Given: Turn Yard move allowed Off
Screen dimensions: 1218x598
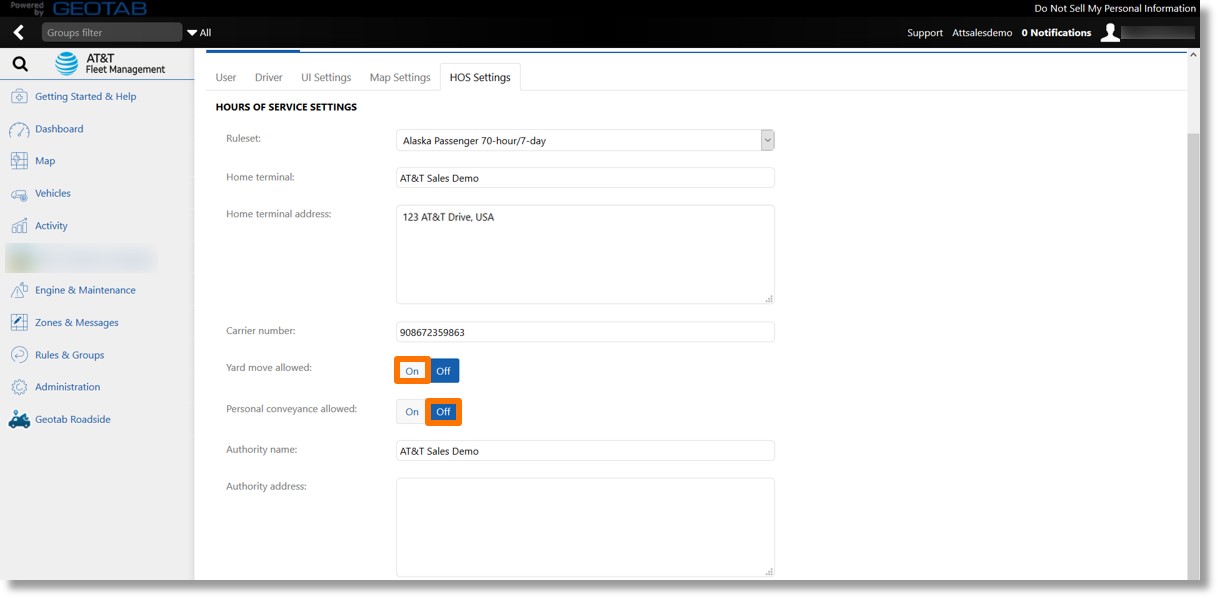Looking at the screenshot, I should coord(444,371).
